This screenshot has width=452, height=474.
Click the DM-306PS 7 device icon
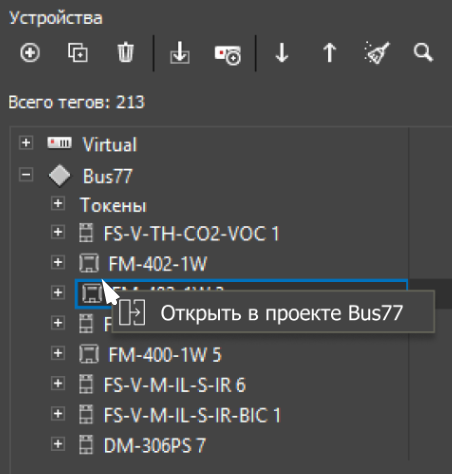(x=86, y=445)
